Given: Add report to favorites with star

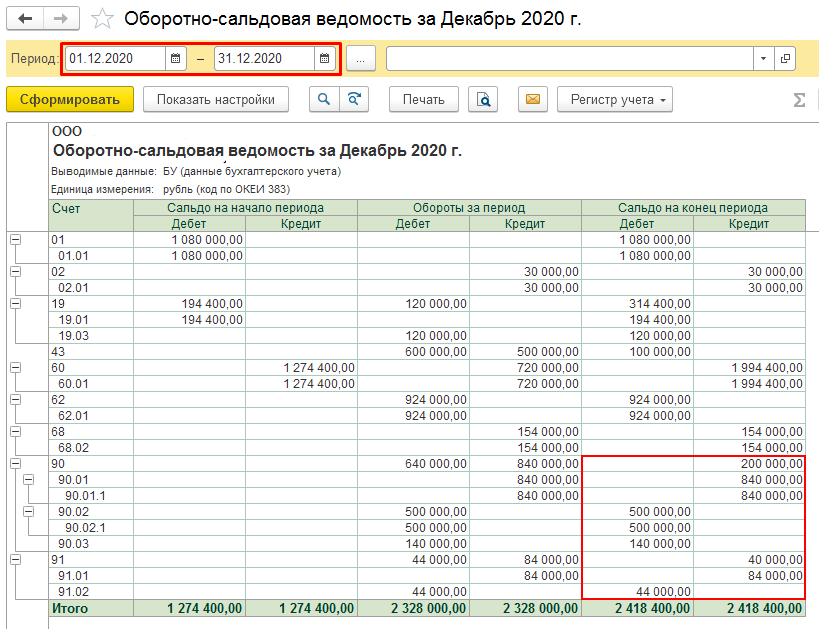Looking at the screenshot, I should pyautogui.click(x=101, y=19).
